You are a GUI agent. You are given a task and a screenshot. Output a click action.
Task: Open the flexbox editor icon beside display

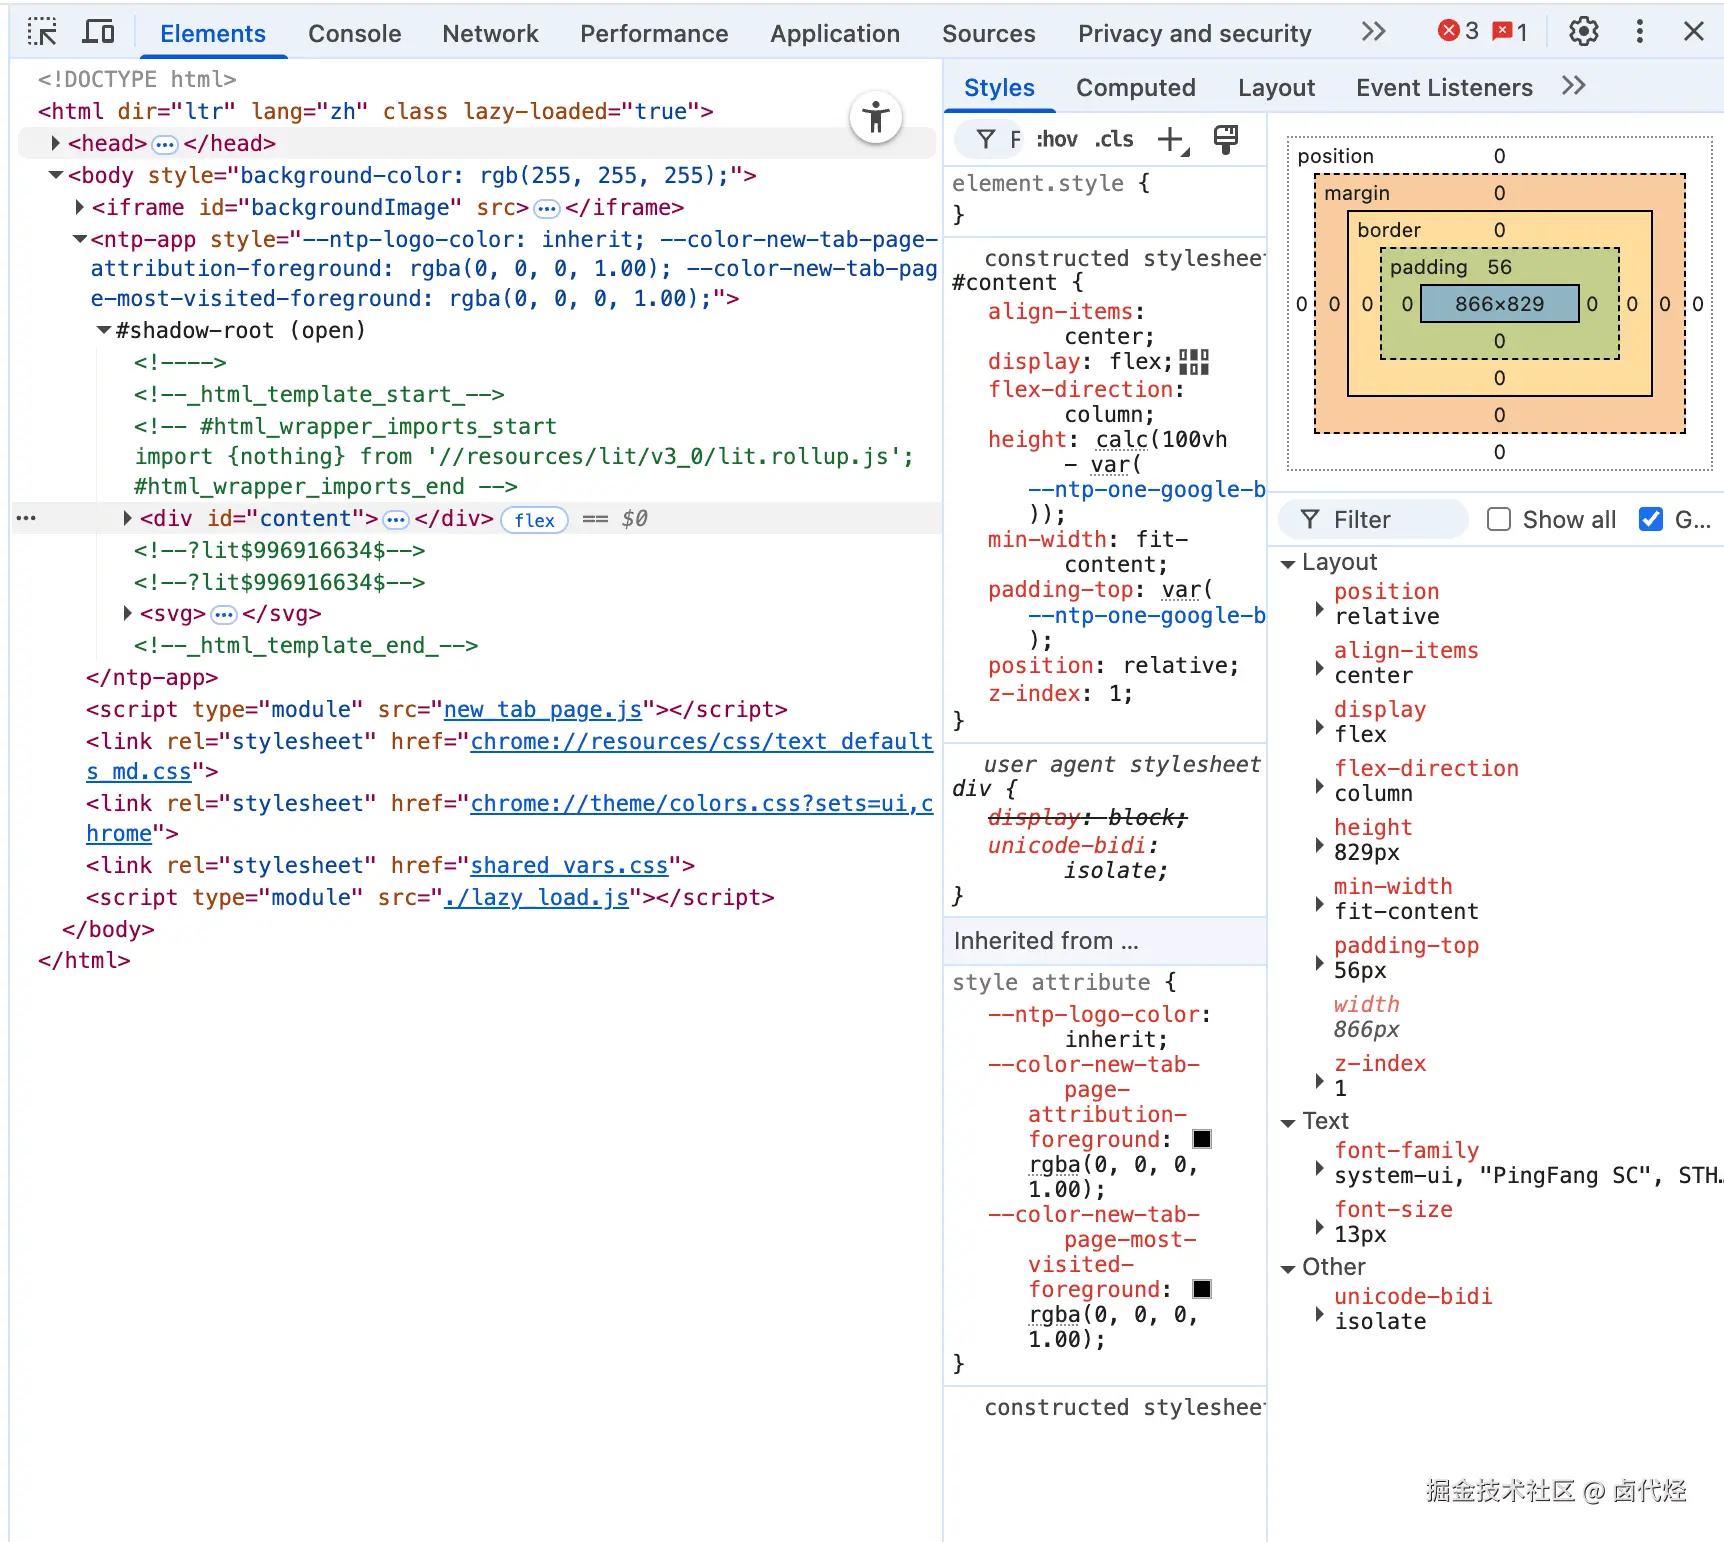1193,362
